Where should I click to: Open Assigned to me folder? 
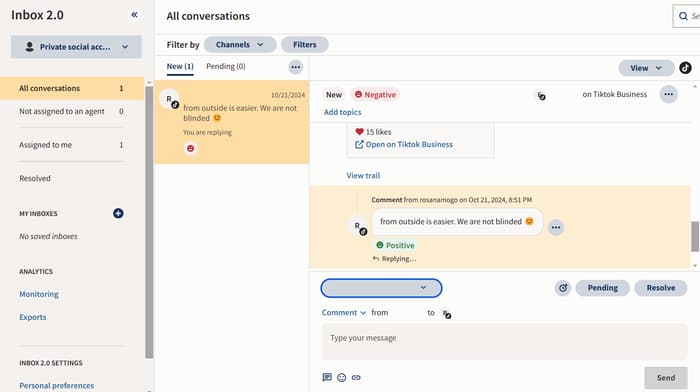71,145
